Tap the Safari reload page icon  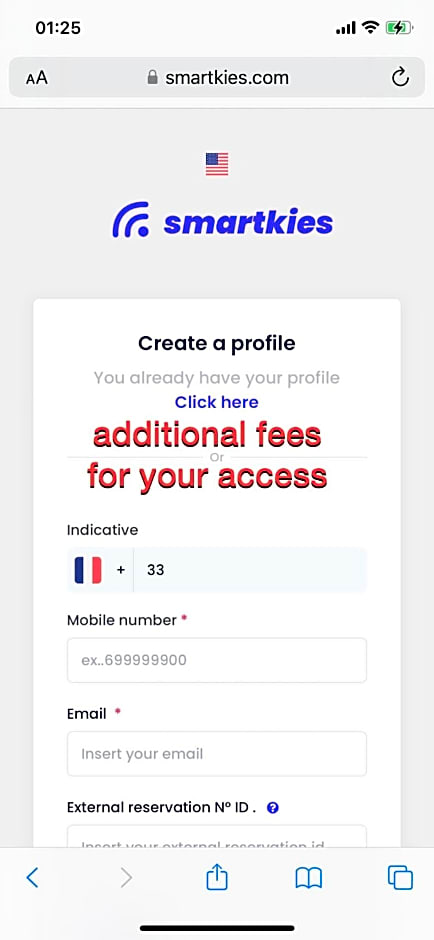400,77
